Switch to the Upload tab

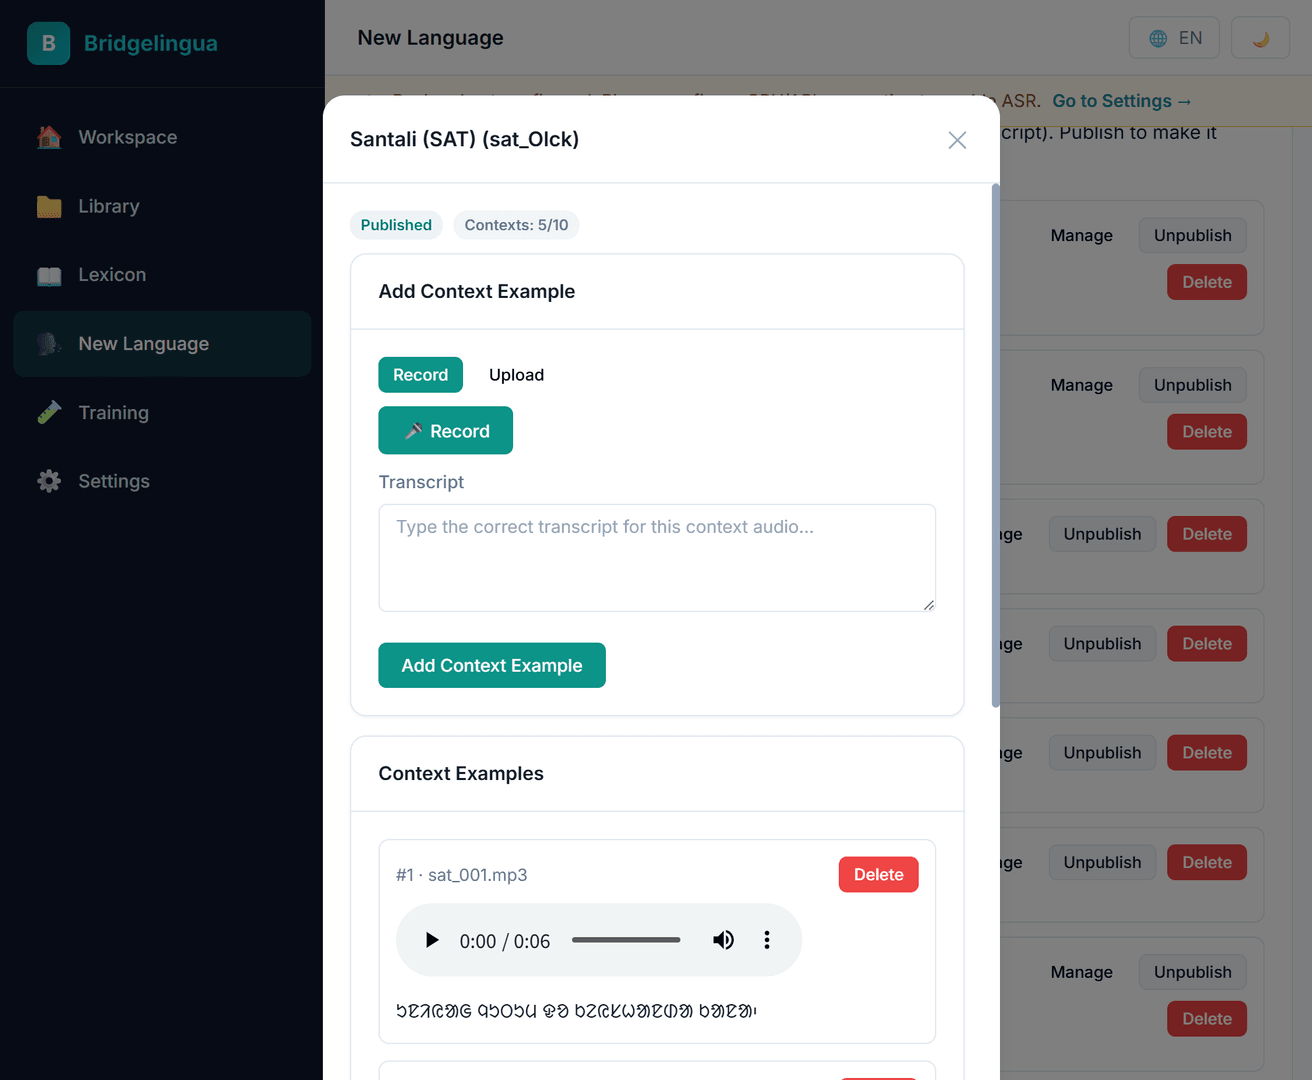[516, 374]
